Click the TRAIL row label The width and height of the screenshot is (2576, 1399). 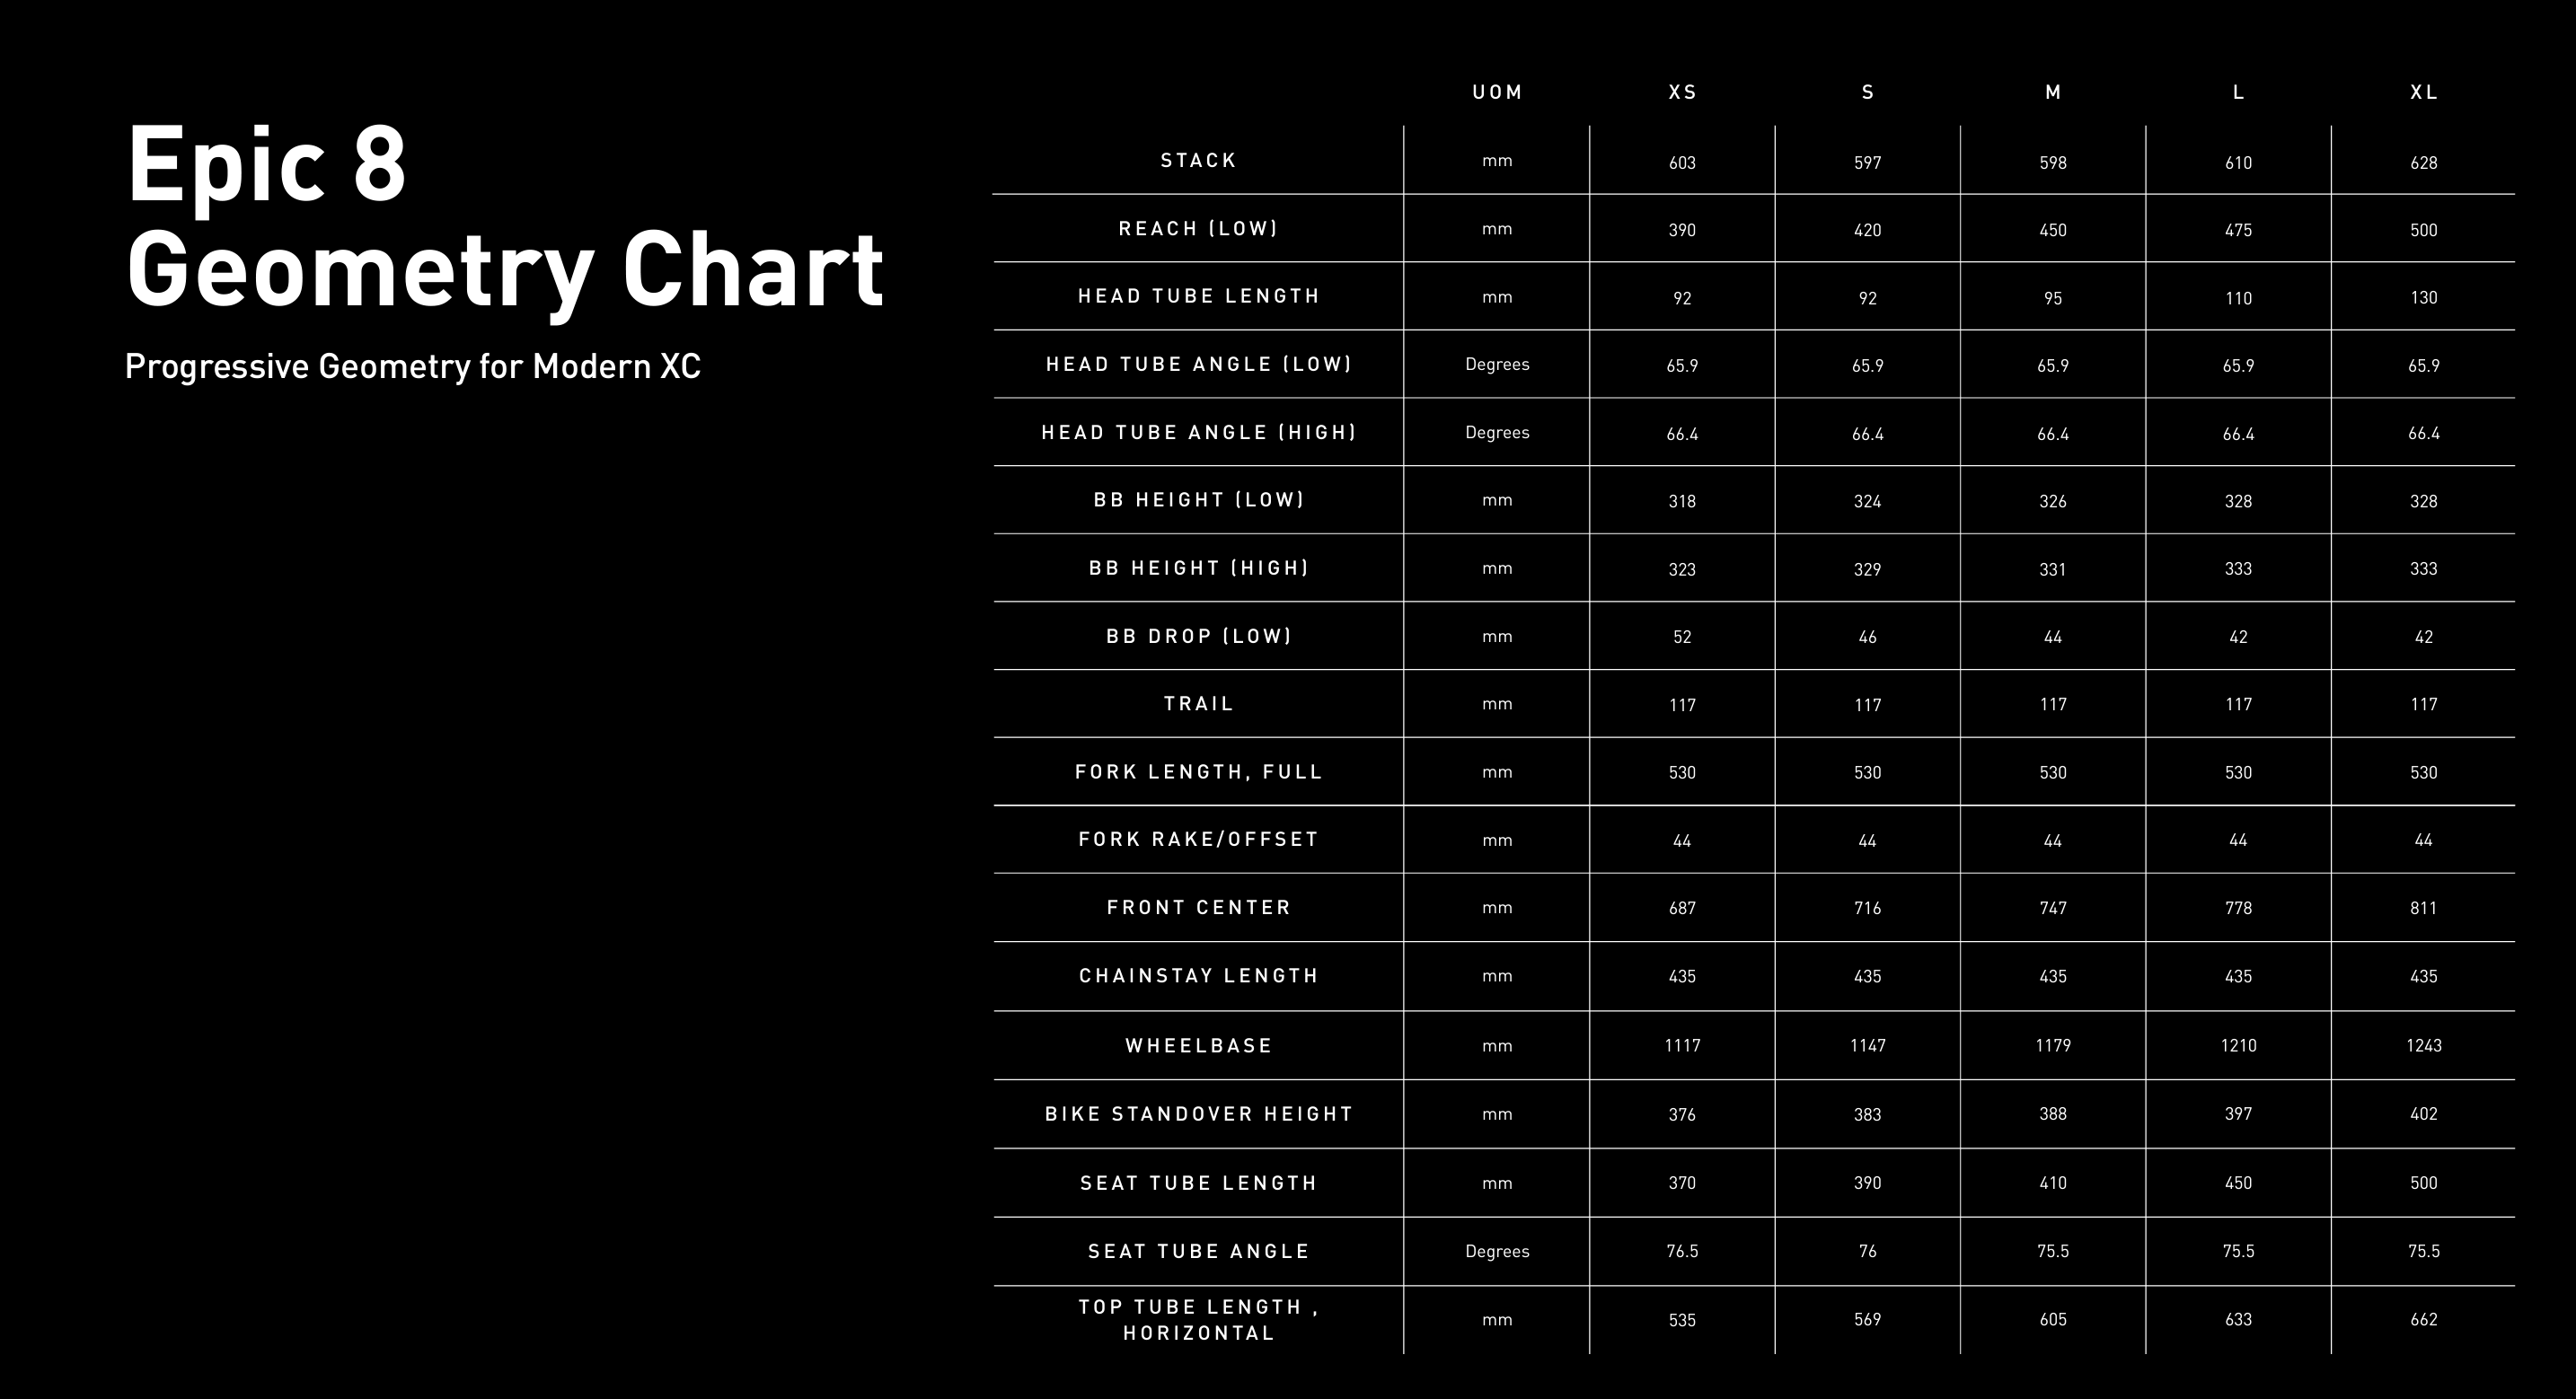coord(1198,704)
